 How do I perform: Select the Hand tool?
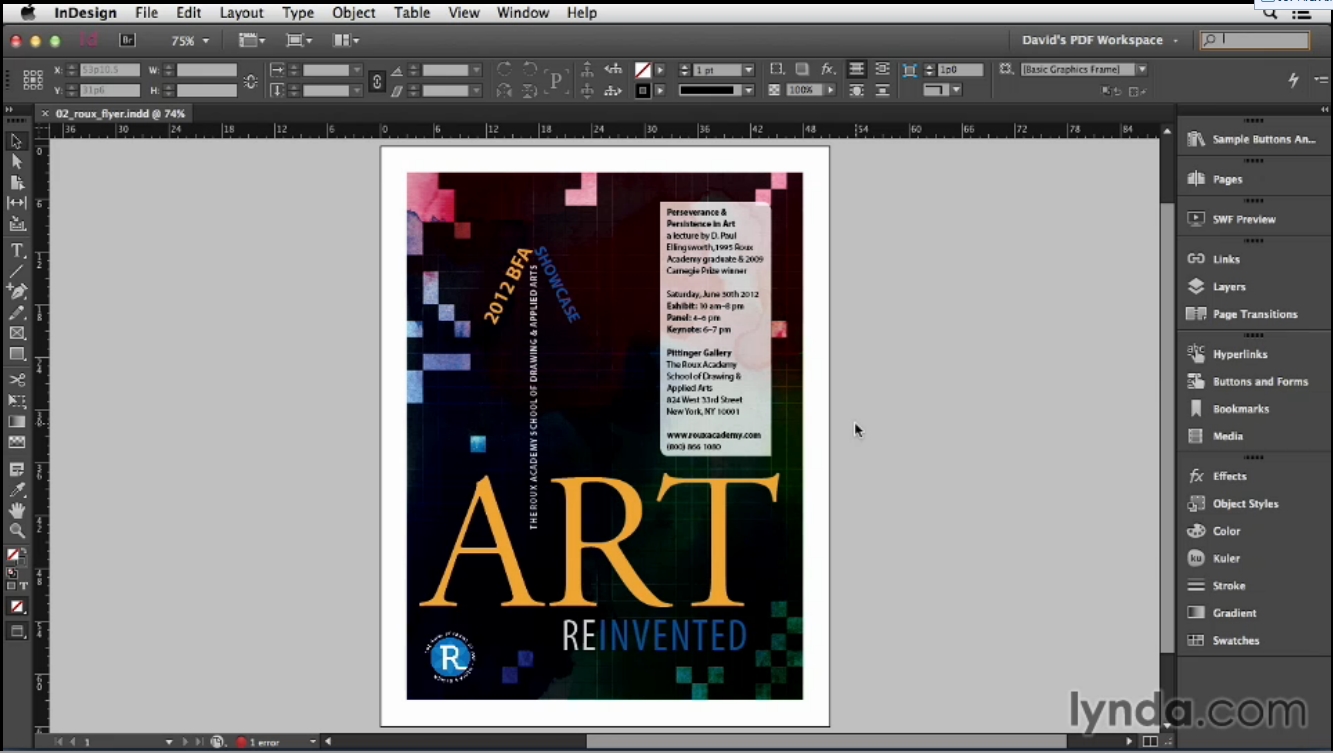17,510
